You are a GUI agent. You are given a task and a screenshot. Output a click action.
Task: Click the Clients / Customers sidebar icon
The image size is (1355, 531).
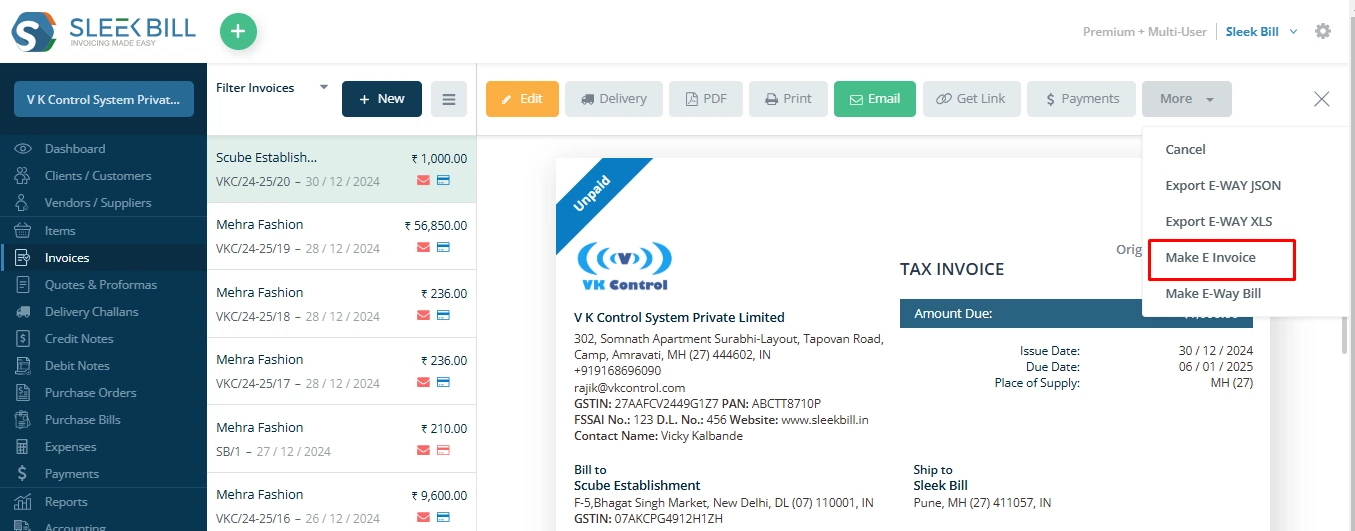pos(23,176)
